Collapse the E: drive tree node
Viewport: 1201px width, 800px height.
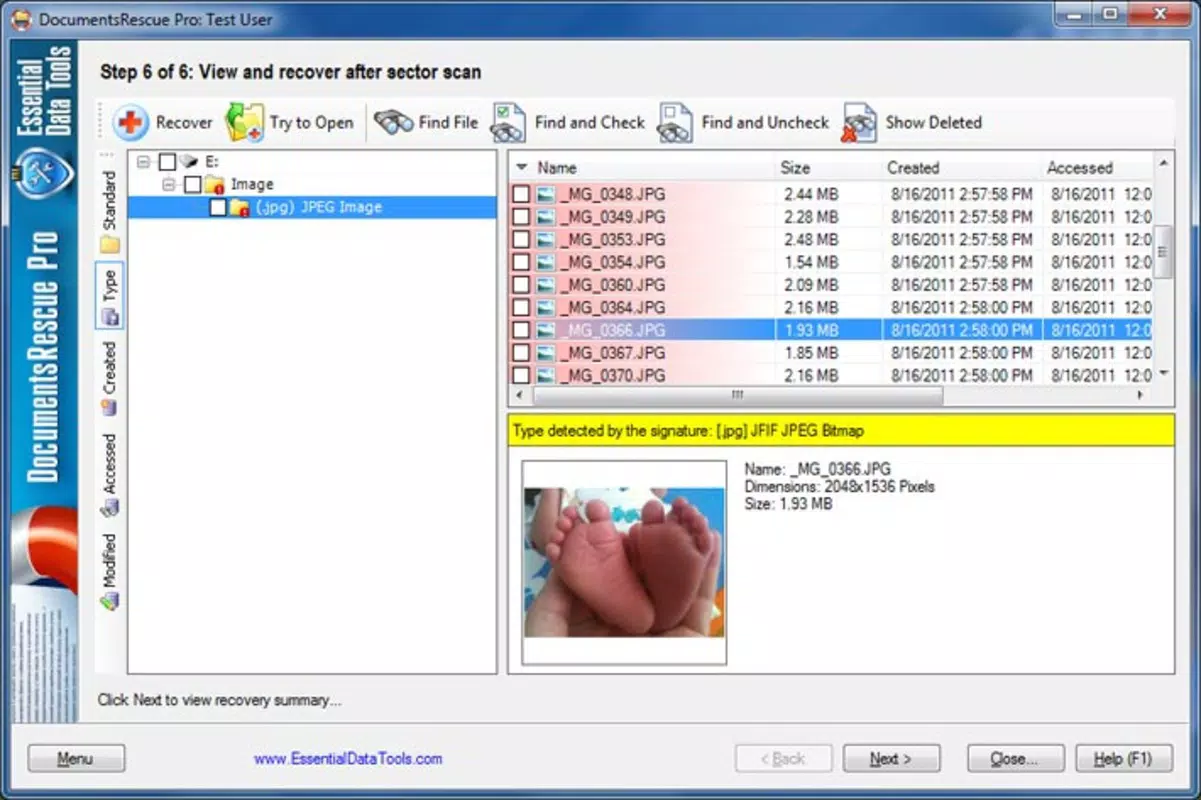coord(145,161)
